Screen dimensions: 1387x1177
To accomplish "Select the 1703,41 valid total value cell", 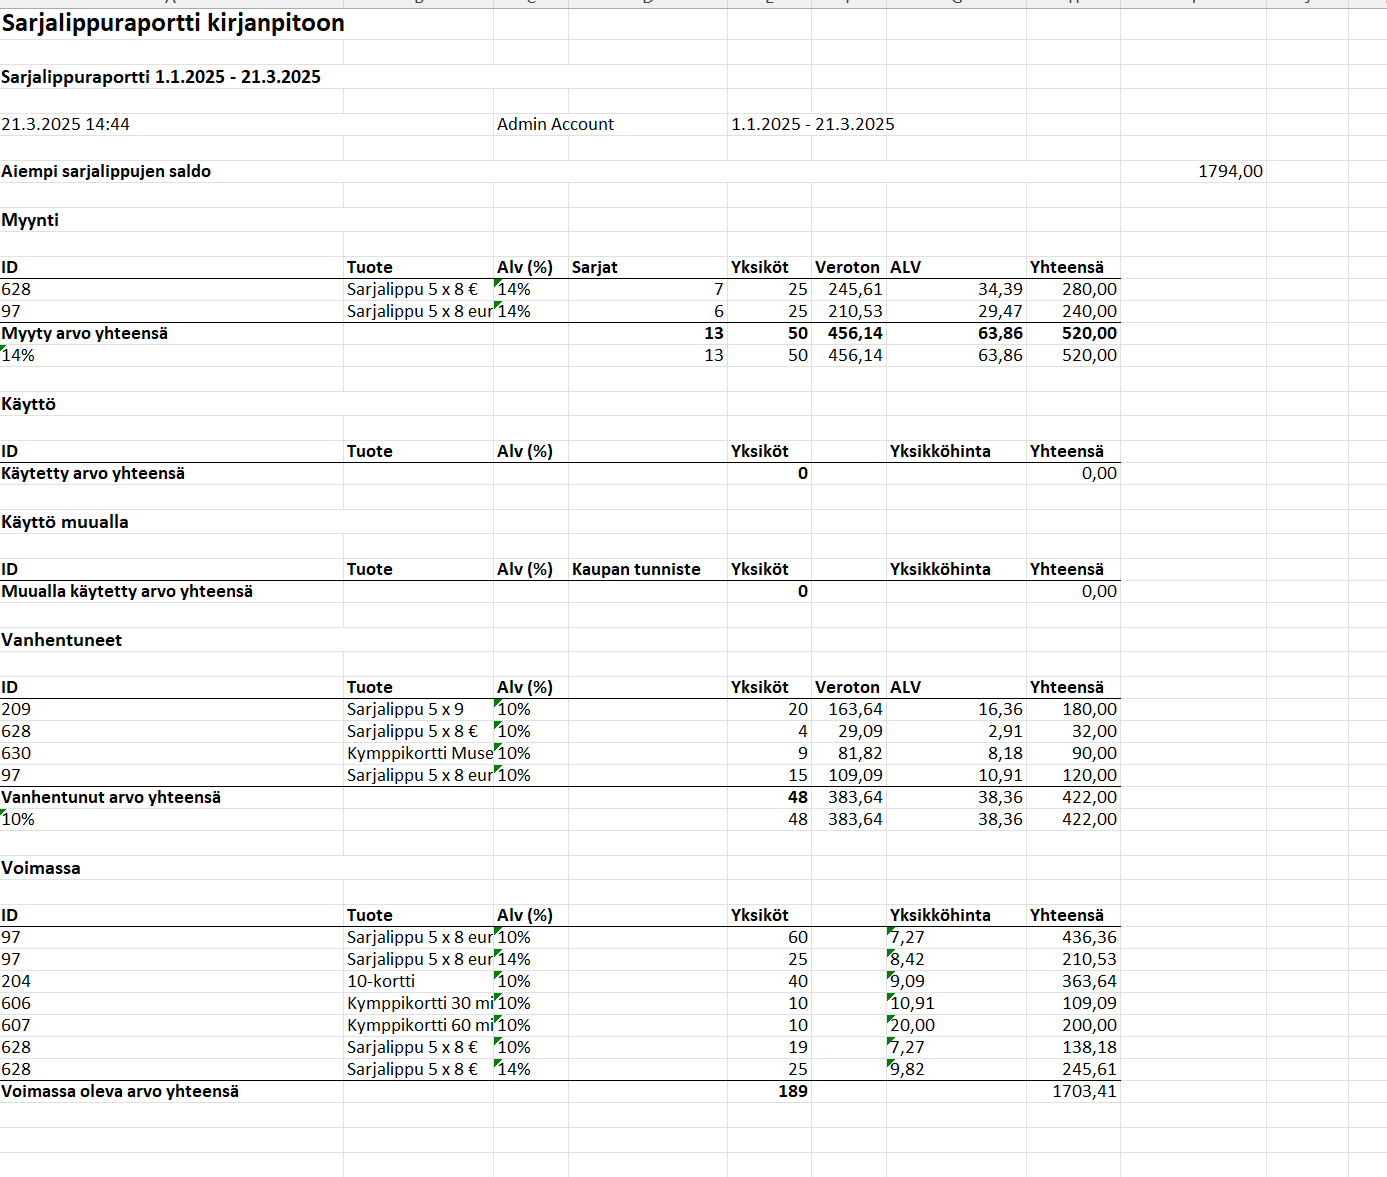I will 1084,1091.
